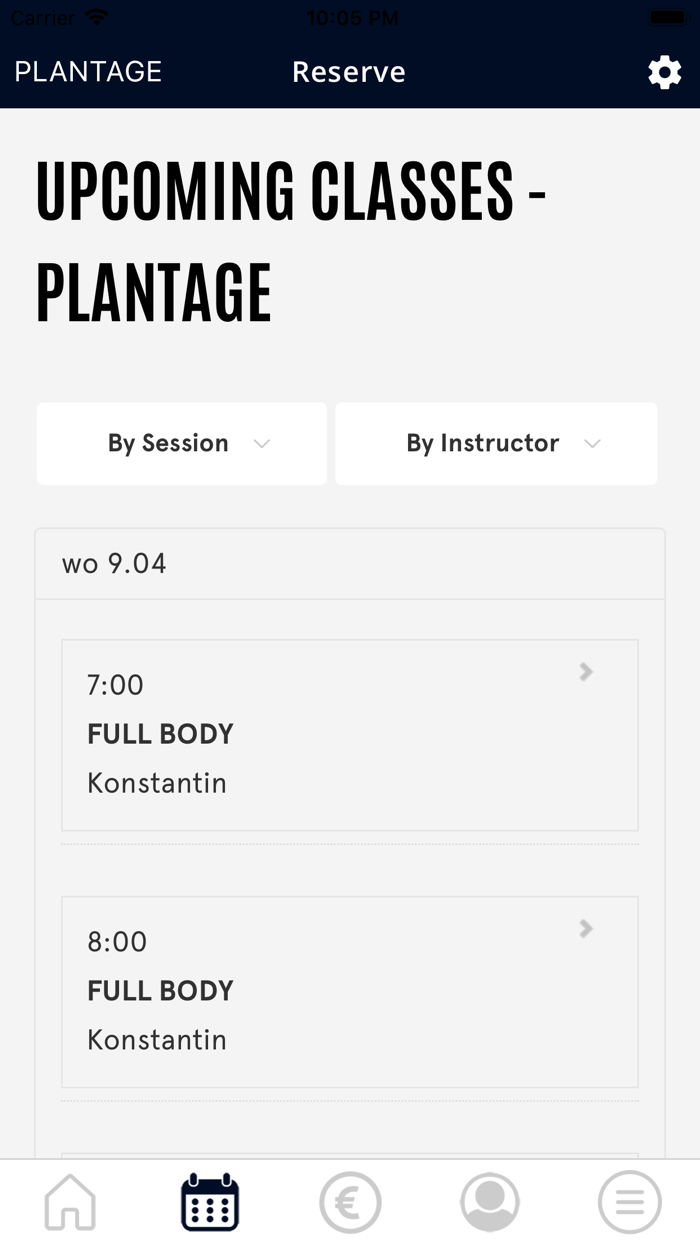Select the calendar reserve tab icon
700x1244 pixels.
(210, 1201)
